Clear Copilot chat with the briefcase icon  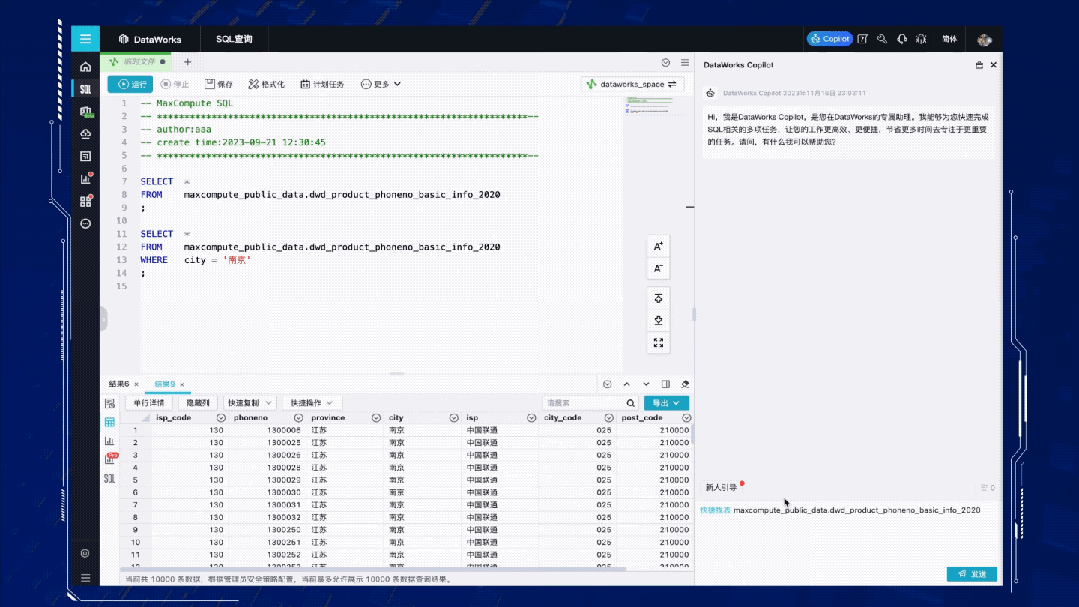click(x=979, y=65)
